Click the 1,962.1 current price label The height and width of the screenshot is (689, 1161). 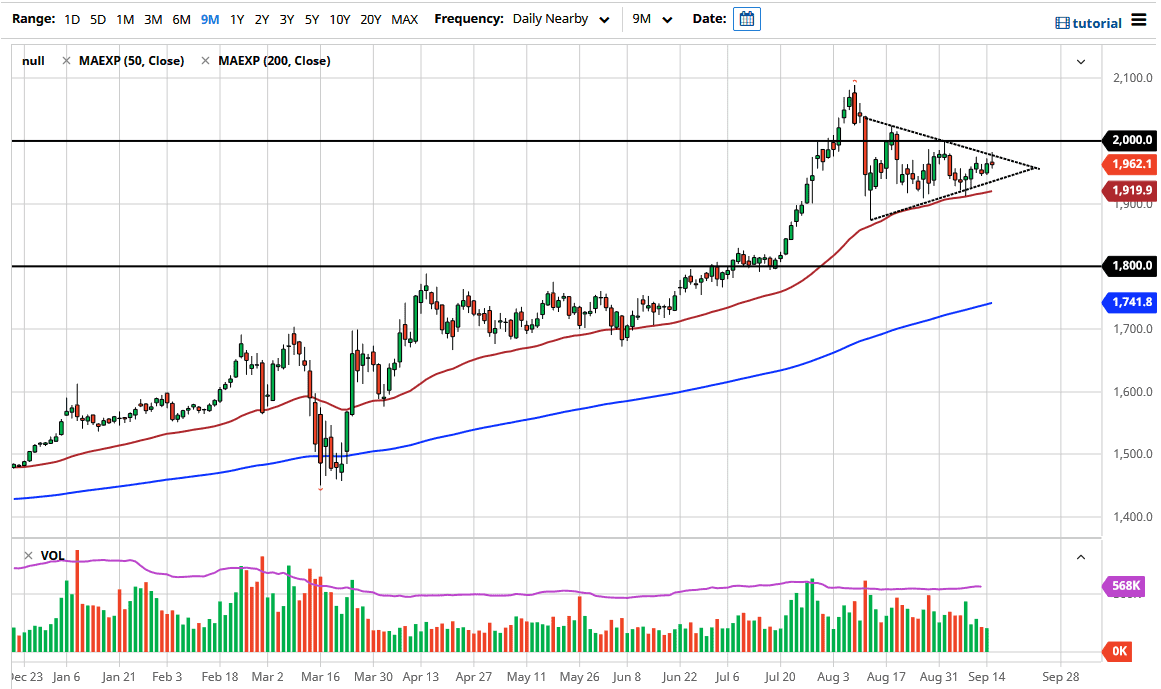(x=1129, y=164)
